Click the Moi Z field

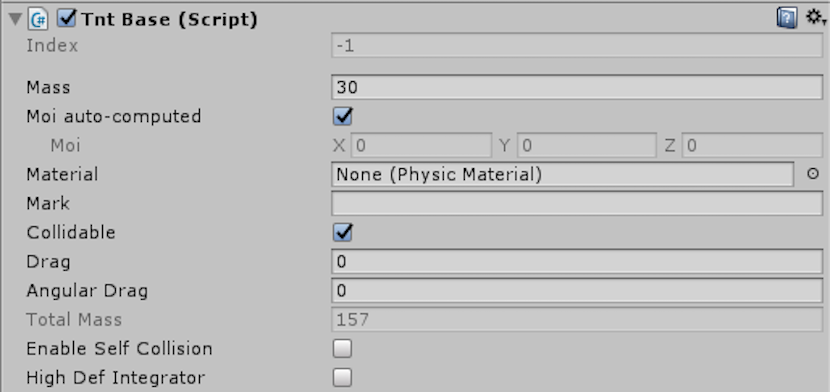752,145
